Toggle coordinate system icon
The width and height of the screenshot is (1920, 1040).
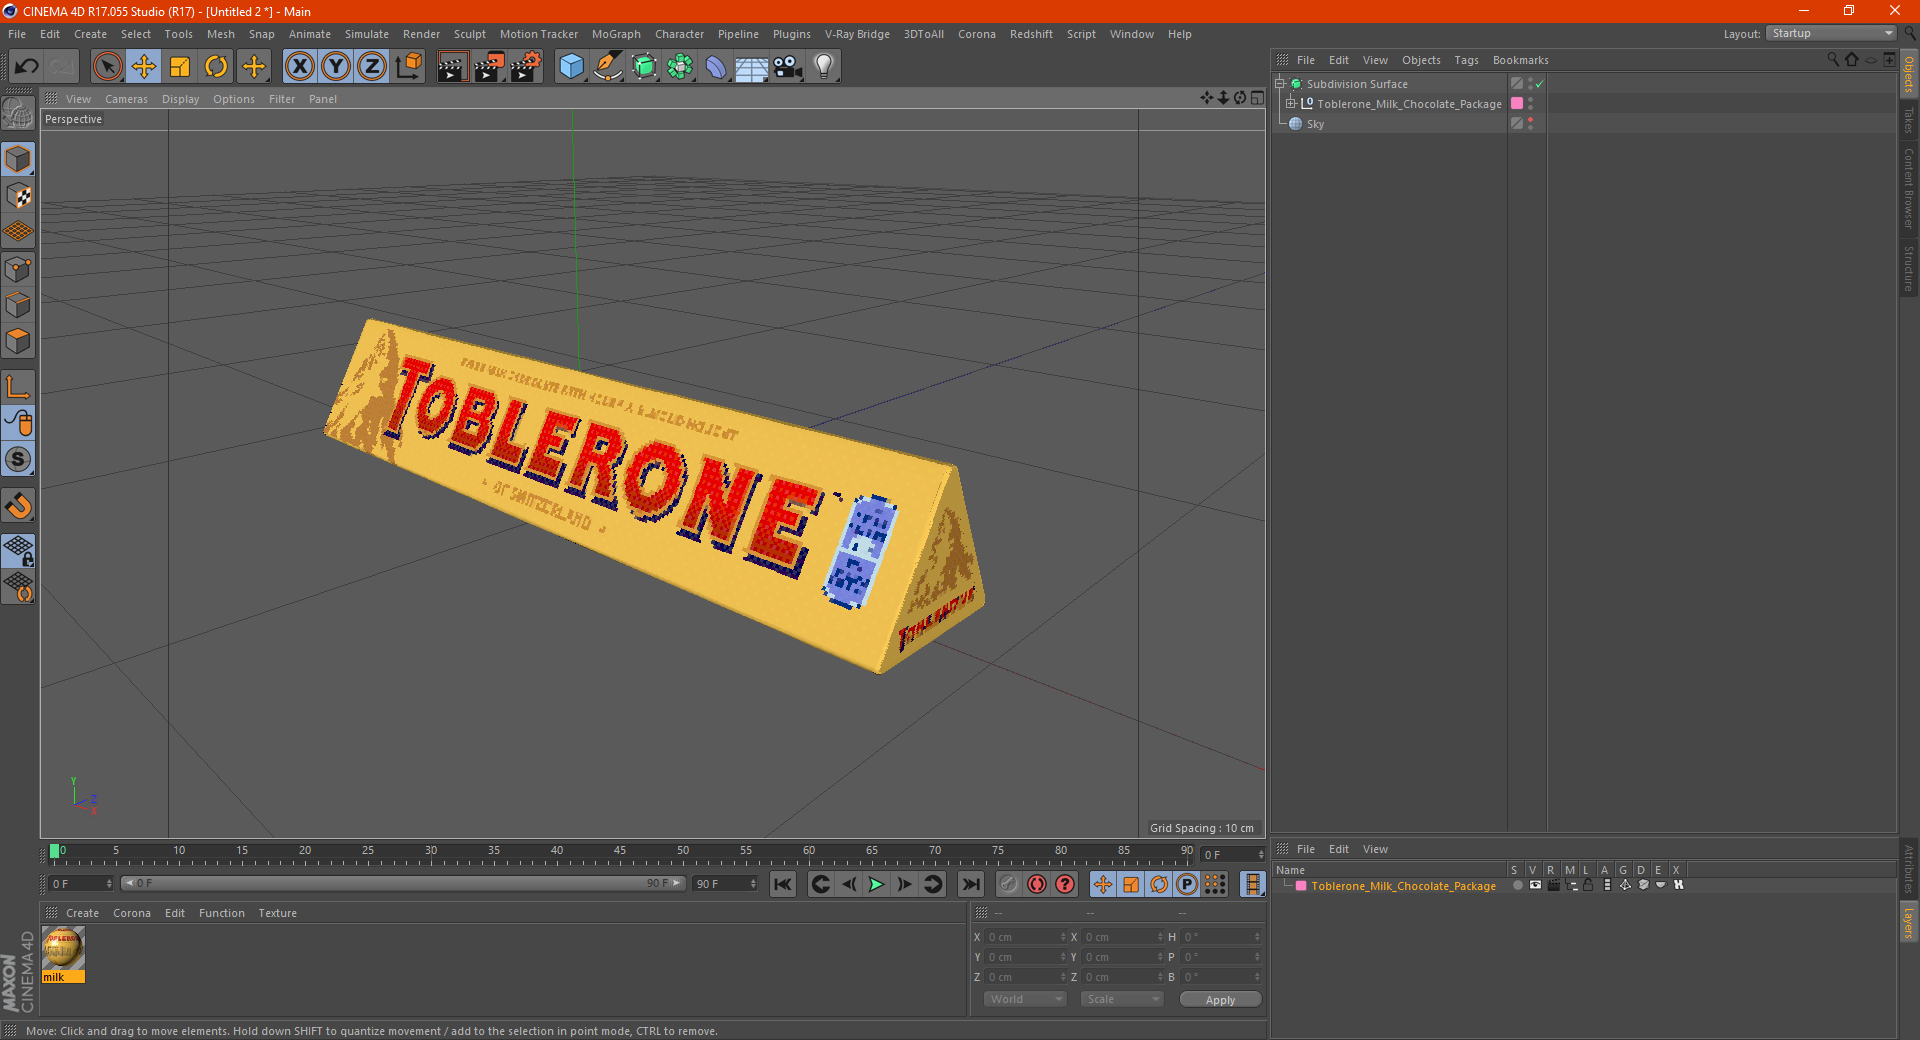tap(408, 67)
